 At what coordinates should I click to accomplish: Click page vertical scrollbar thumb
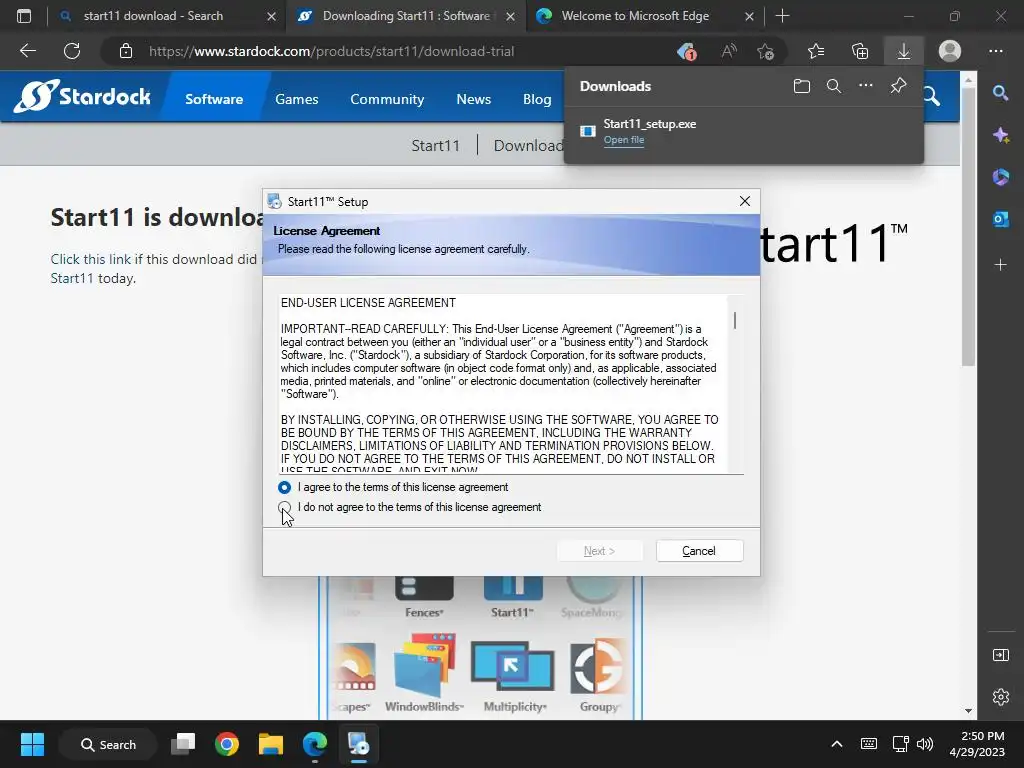pyautogui.click(x=968, y=227)
